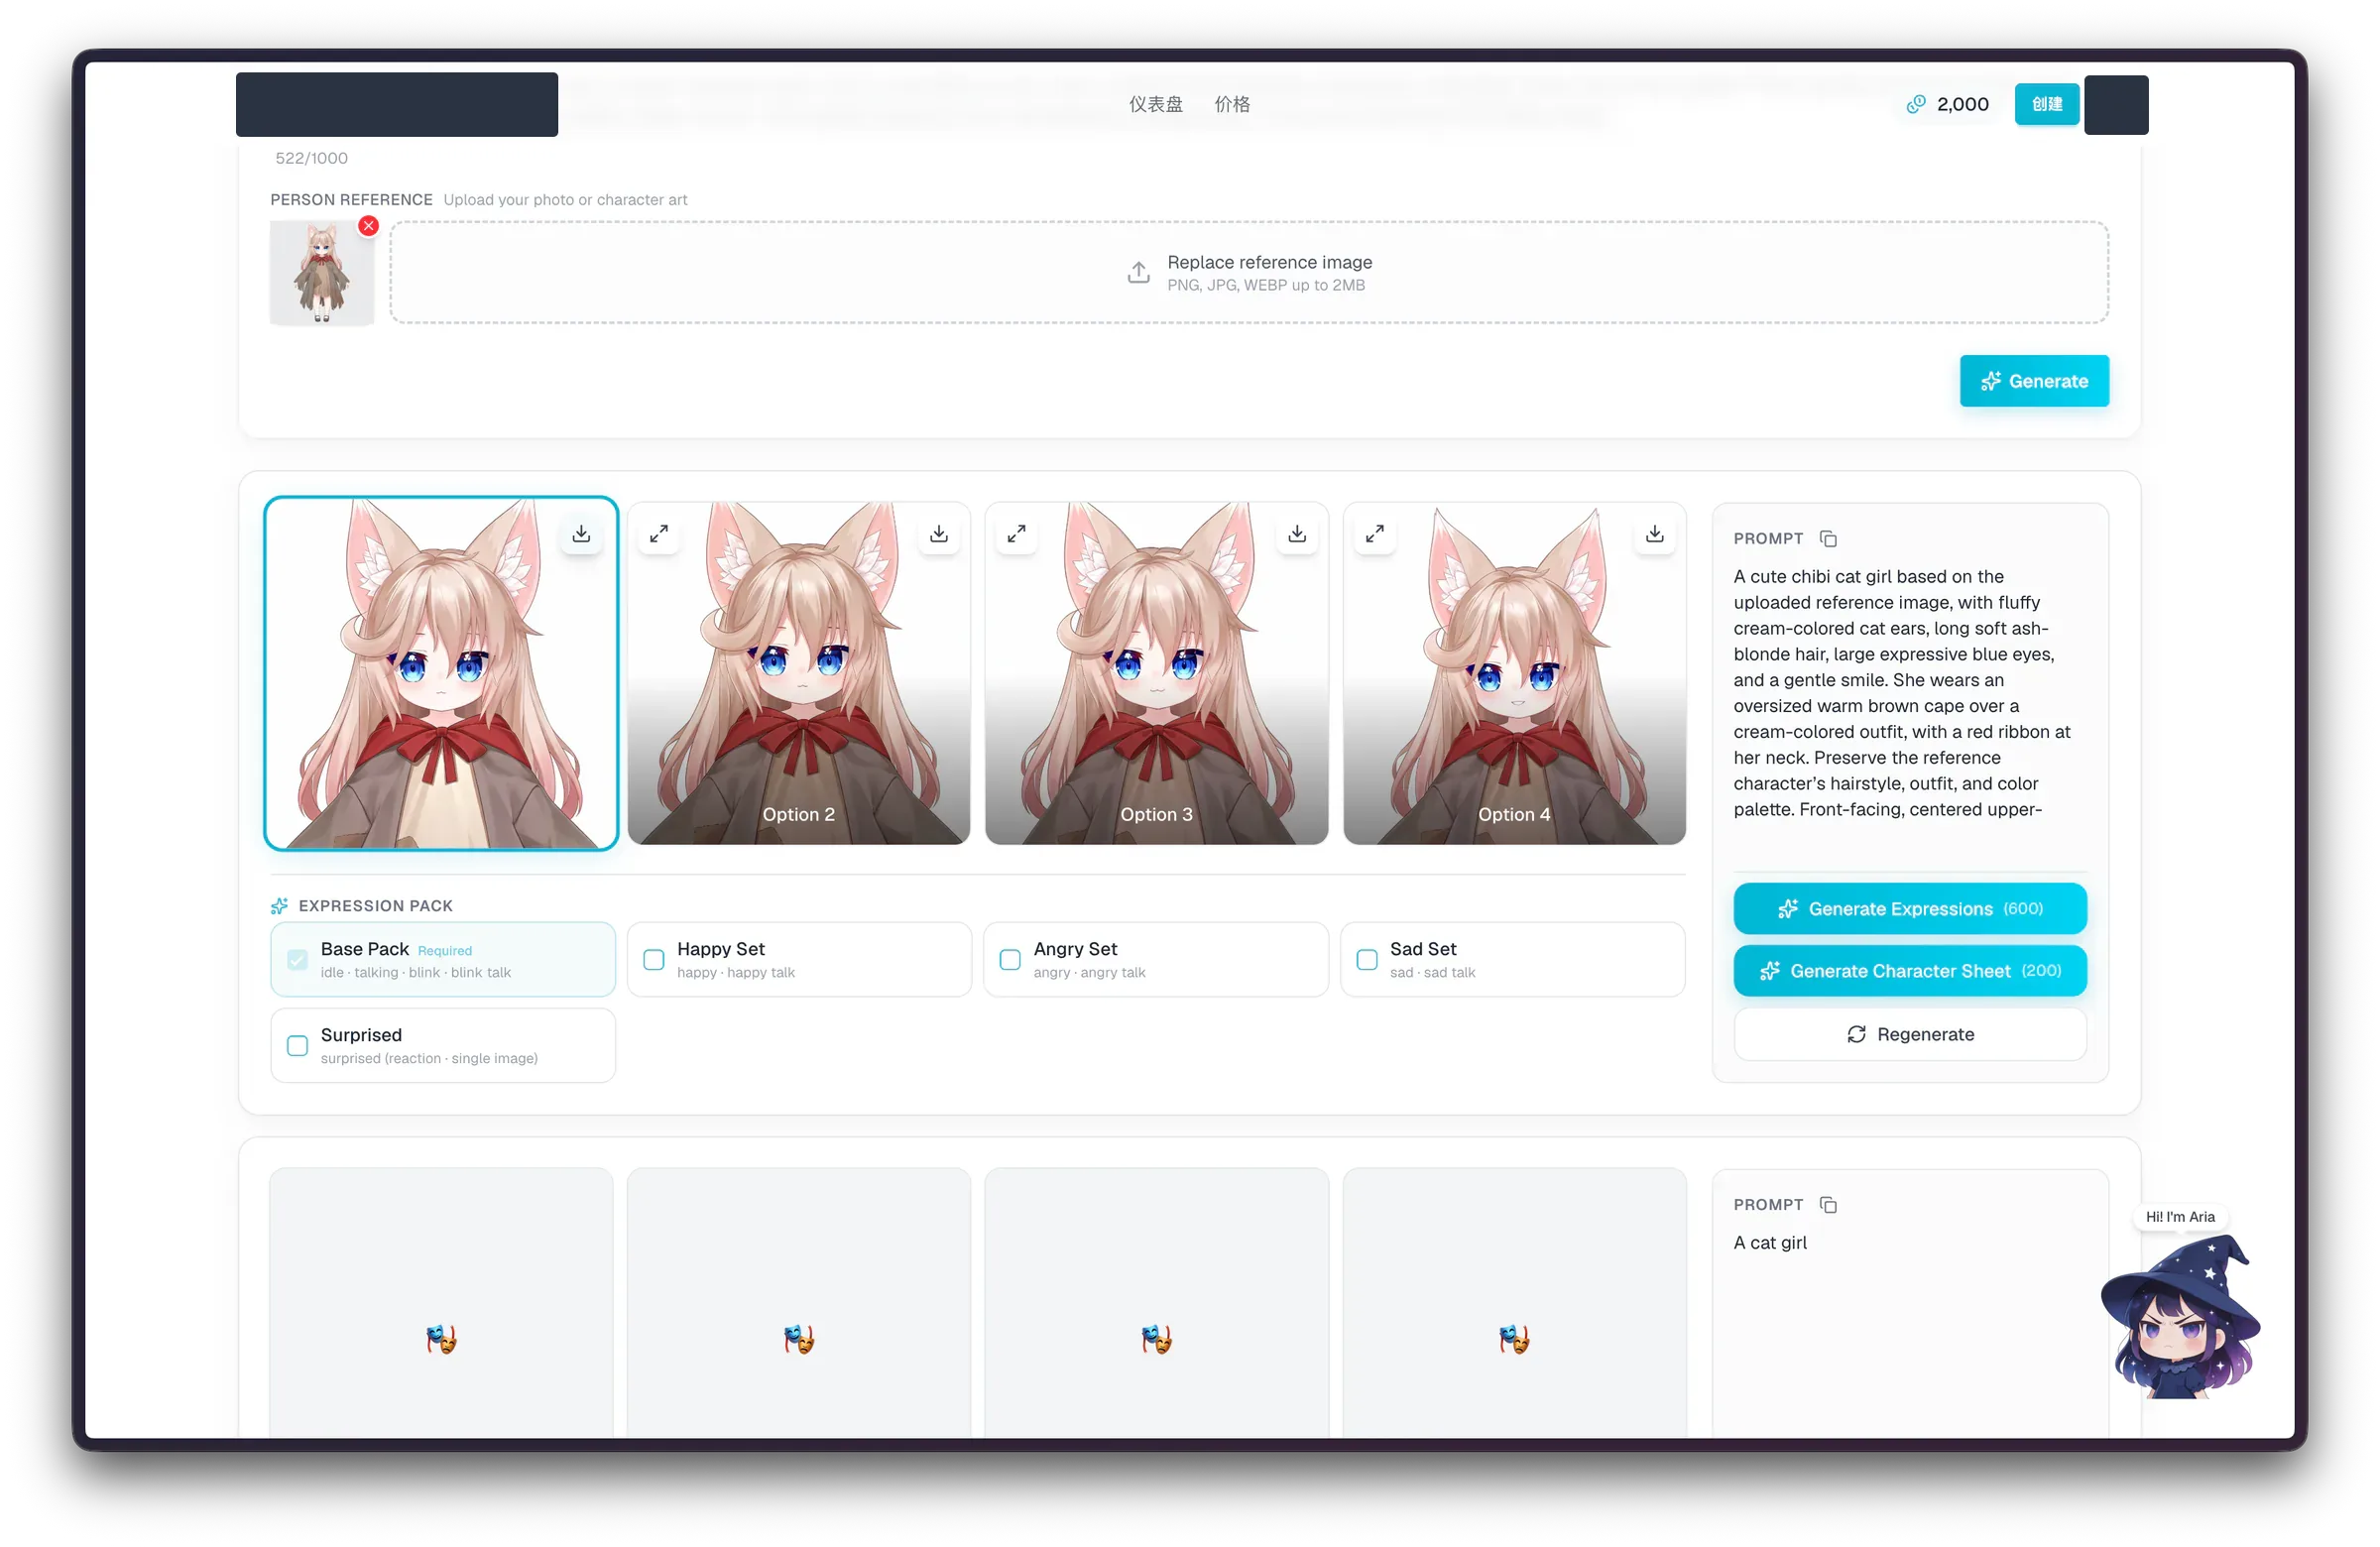Screen dimensions: 2380x1547
Task: Open the 仪表盘 dashboard menu item
Action: [1156, 104]
